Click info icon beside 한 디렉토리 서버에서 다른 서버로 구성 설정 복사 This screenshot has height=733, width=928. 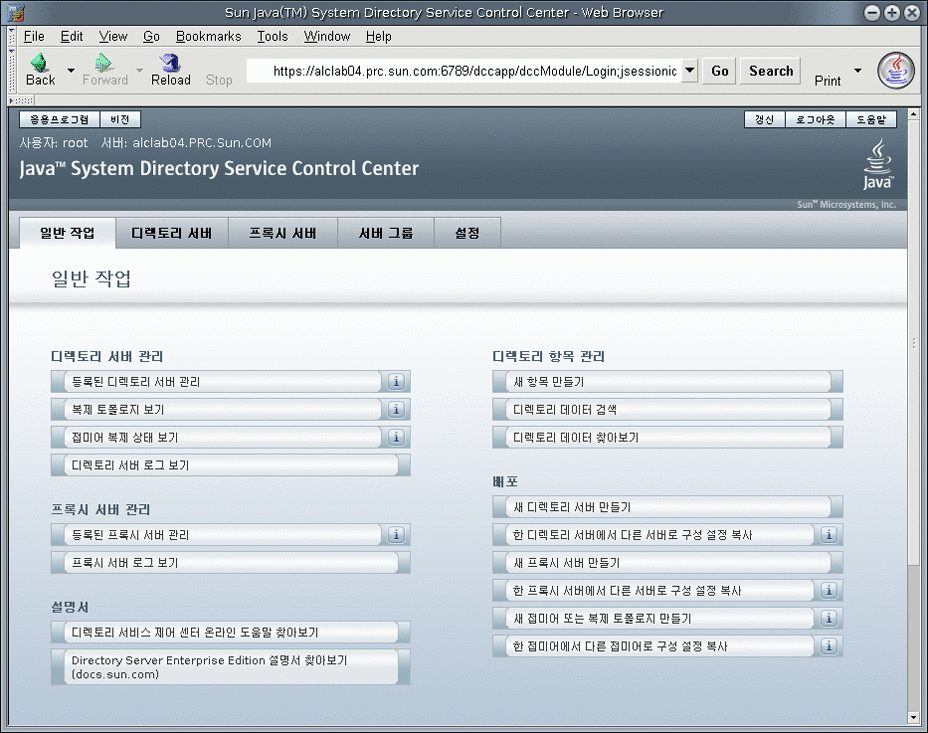tap(829, 535)
